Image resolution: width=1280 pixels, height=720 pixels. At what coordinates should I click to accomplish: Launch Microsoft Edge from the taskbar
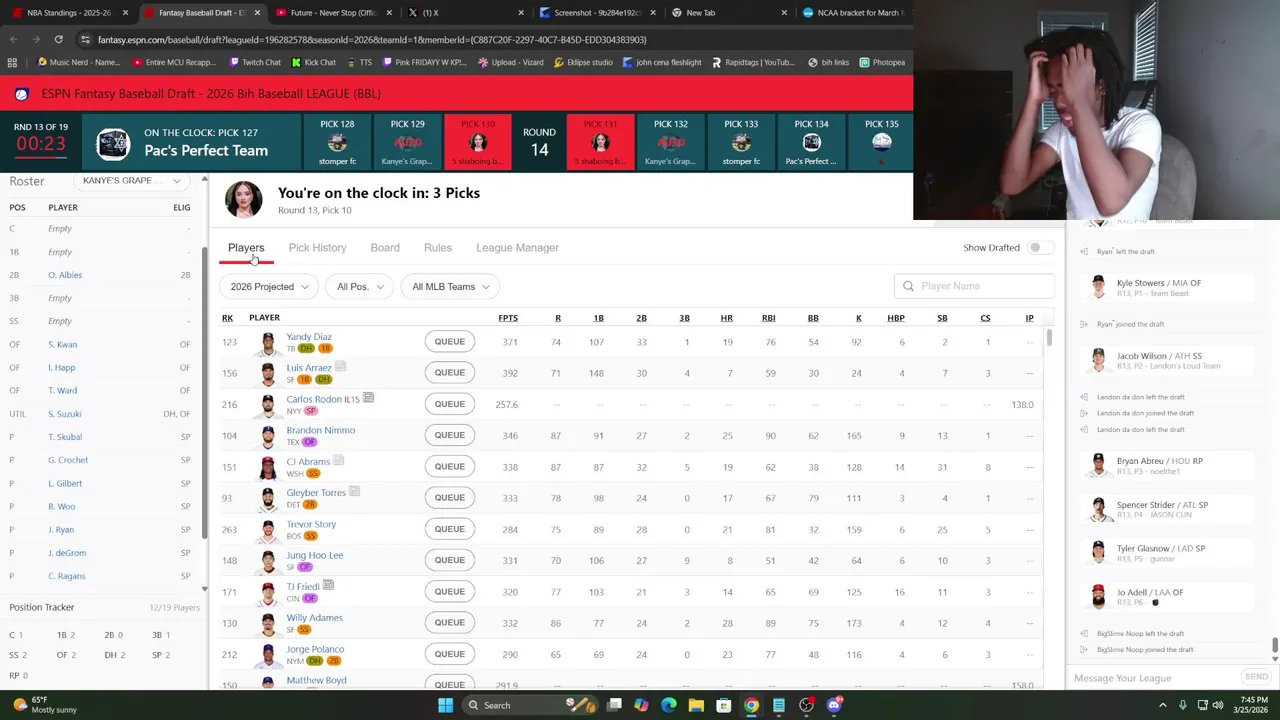[668, 705]
